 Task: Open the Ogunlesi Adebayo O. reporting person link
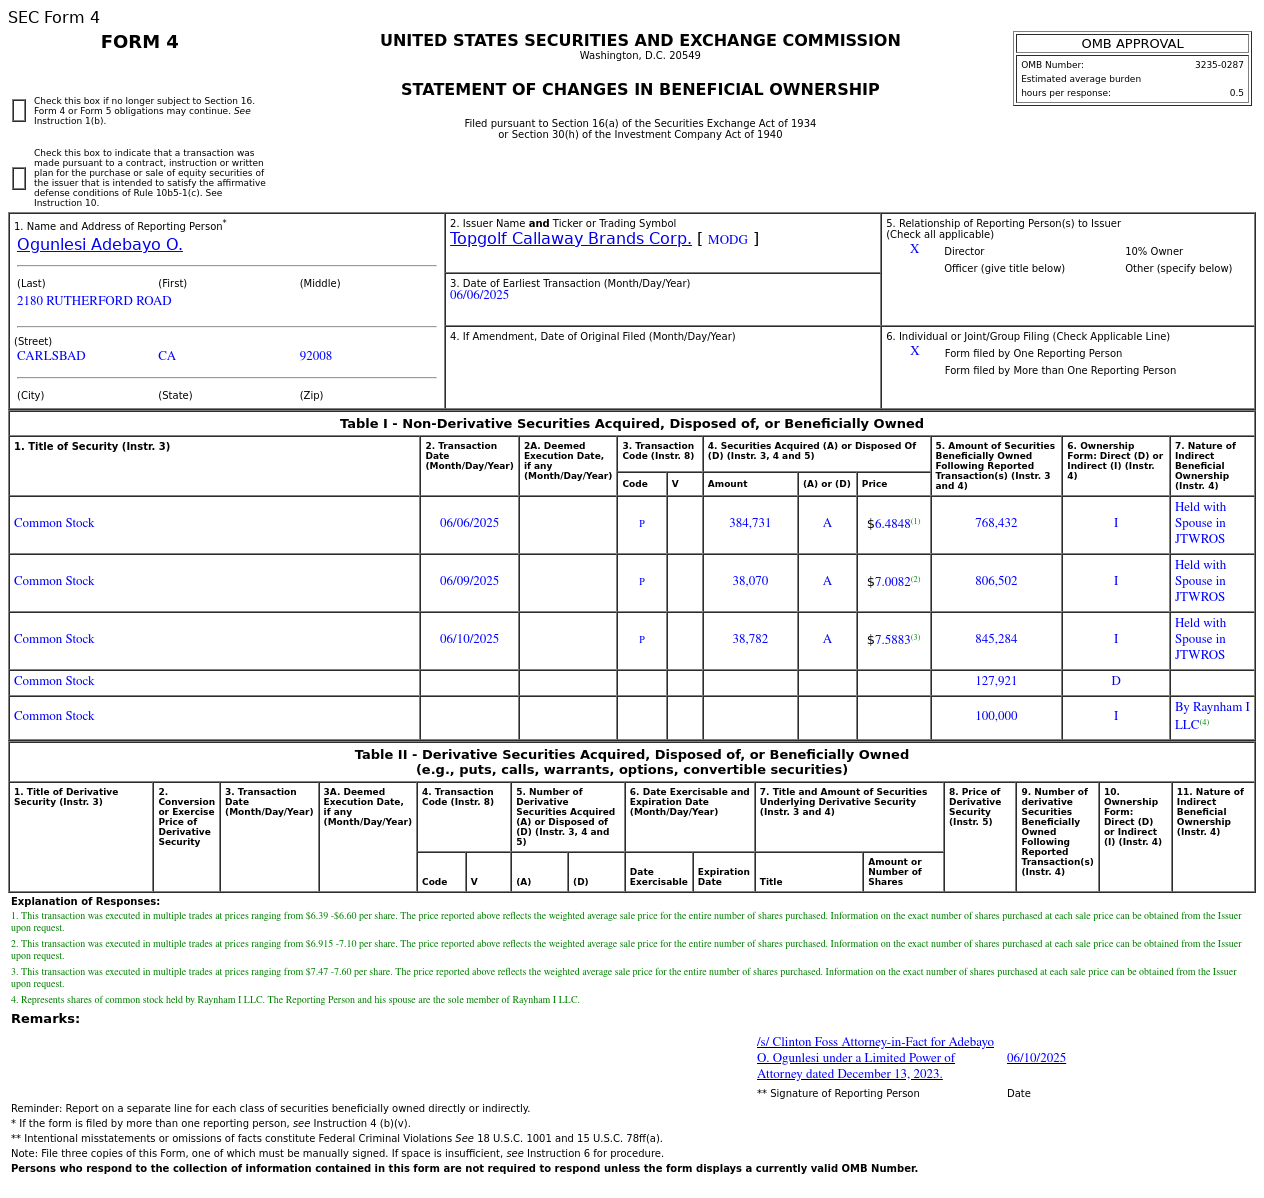[100, 245]
